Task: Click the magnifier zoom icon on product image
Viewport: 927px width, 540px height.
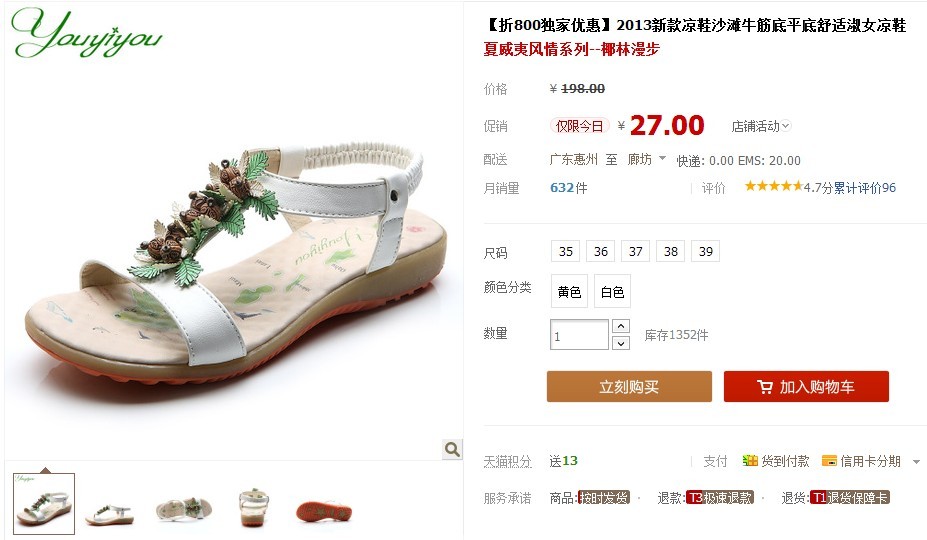Action: click(x=452, y=450)
